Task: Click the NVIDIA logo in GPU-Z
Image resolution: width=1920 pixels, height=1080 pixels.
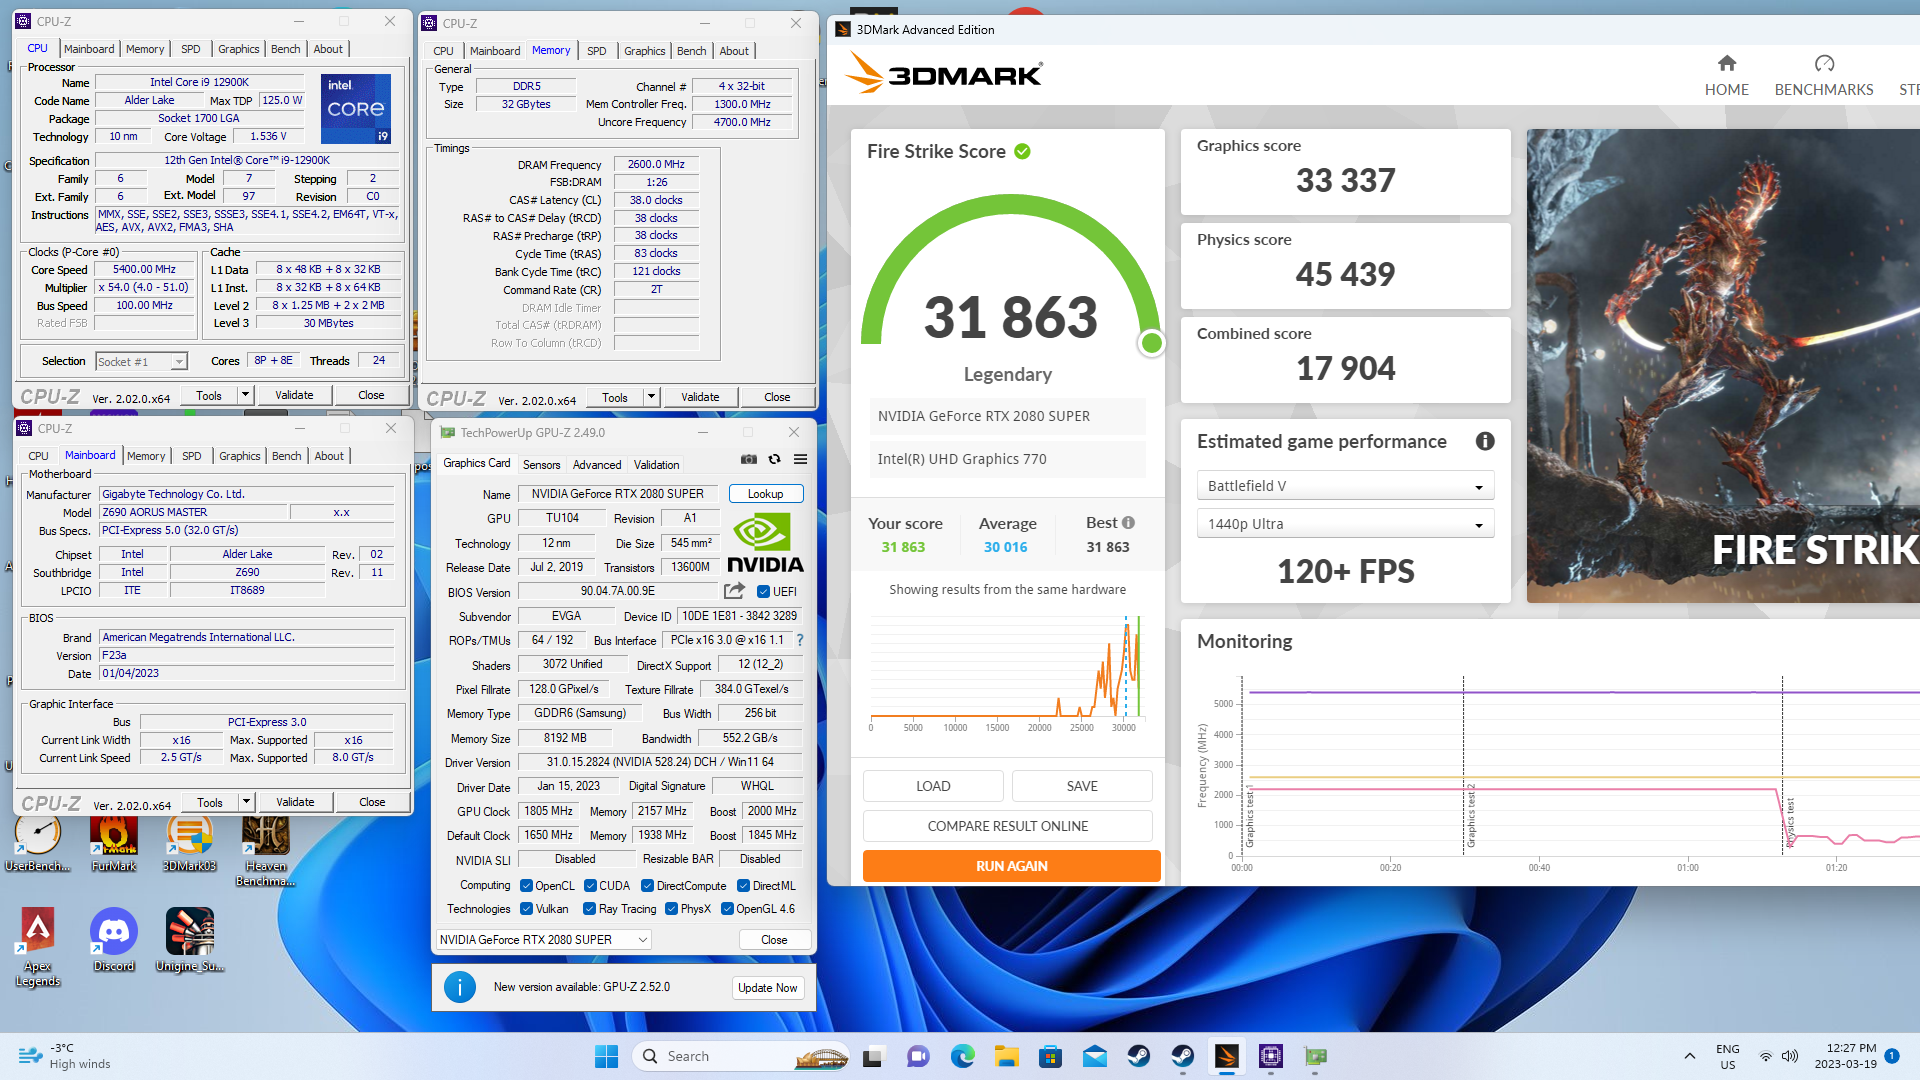Action: [x=765, y=543]
